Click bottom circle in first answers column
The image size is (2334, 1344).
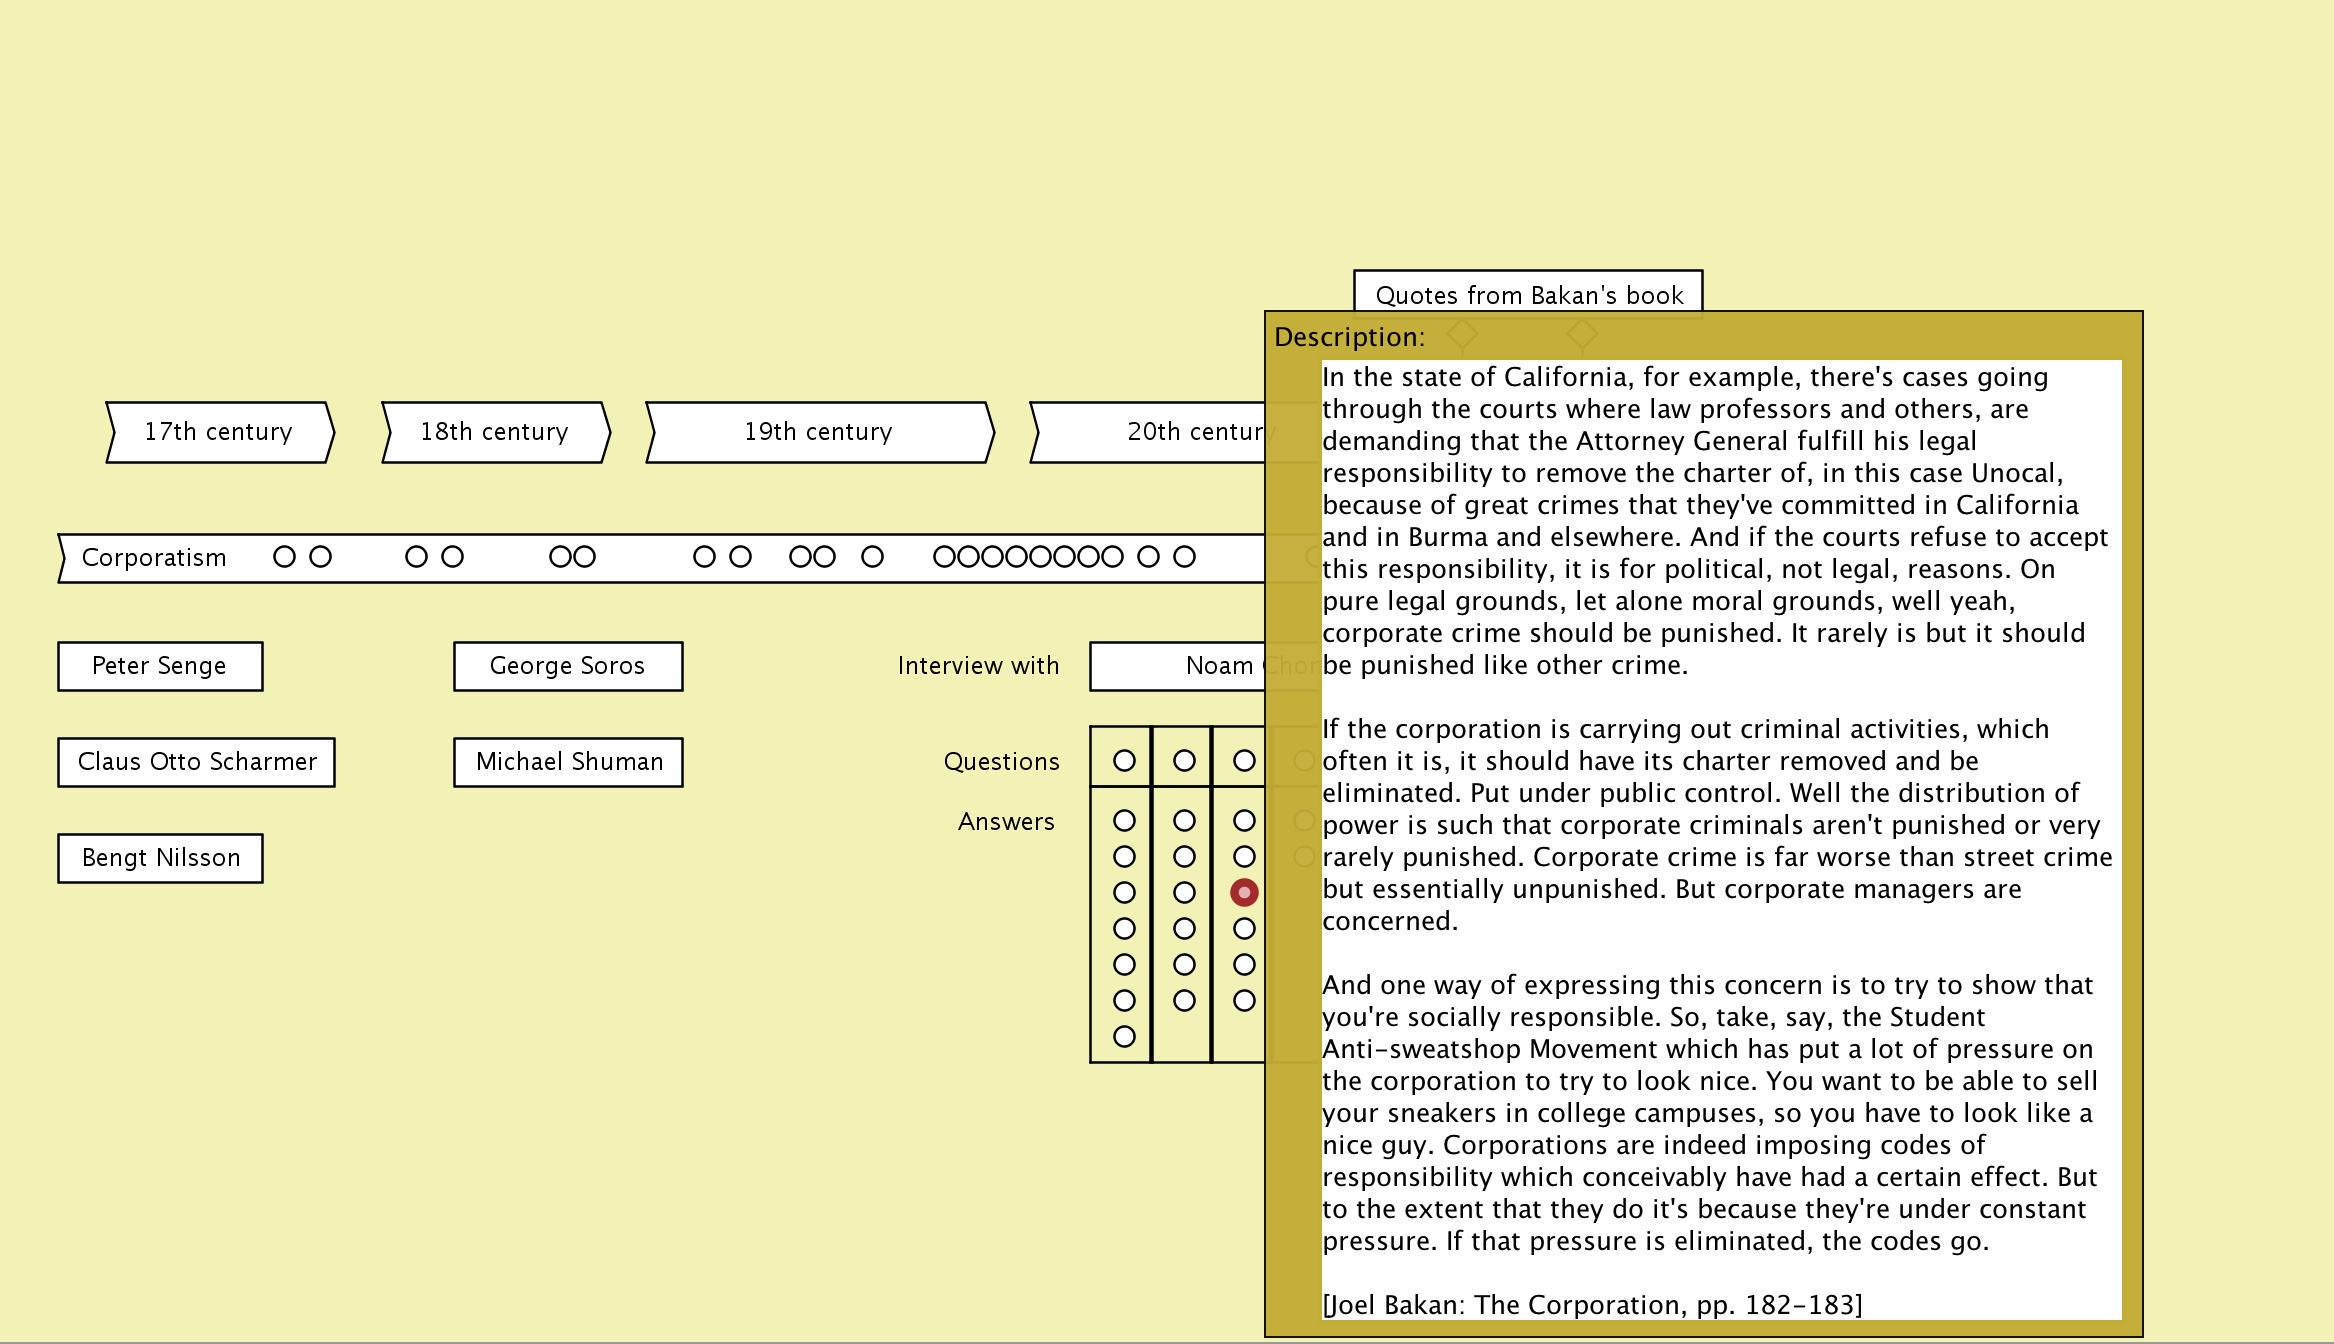point(1124,1036)
